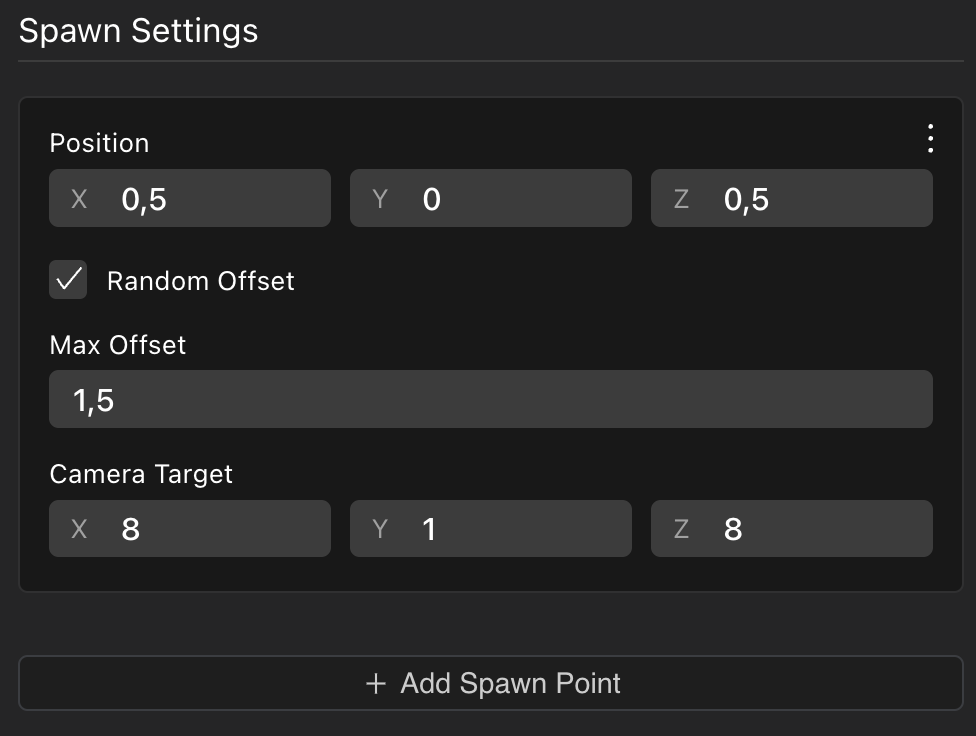
Task: Click the Add Spawn Point button text
Action: point(510,684)
